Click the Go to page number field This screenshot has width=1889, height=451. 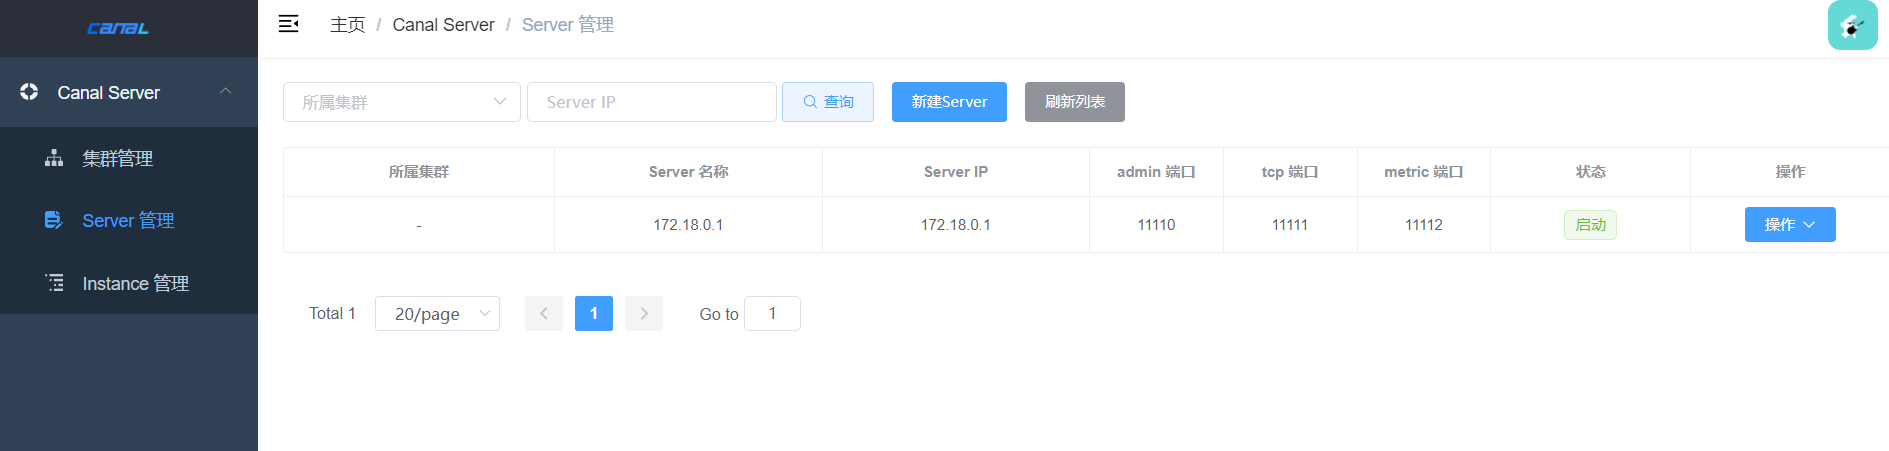[772, 313]
